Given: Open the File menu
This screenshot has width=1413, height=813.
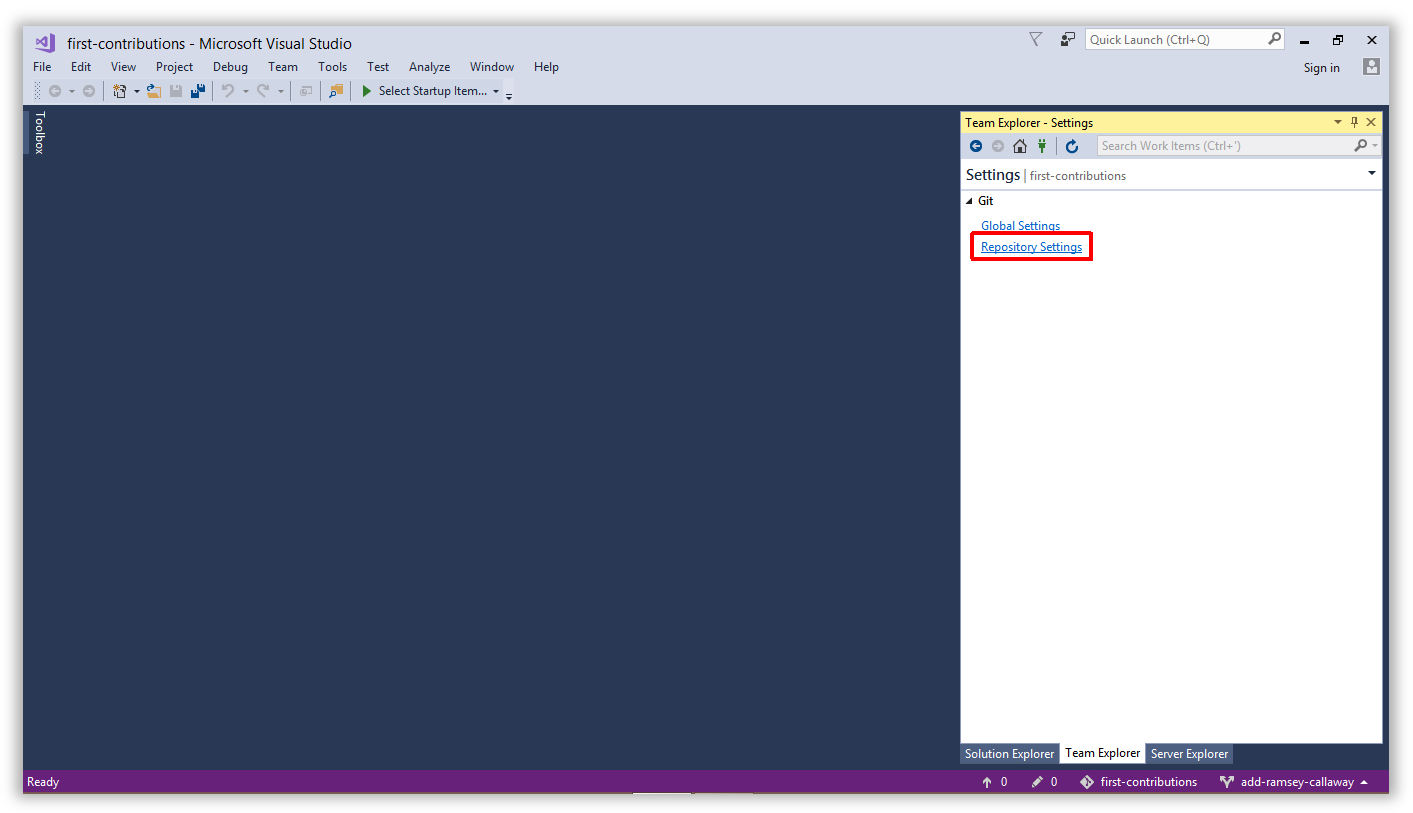Looking at the screenshot, I should click(x=42, y=67).
